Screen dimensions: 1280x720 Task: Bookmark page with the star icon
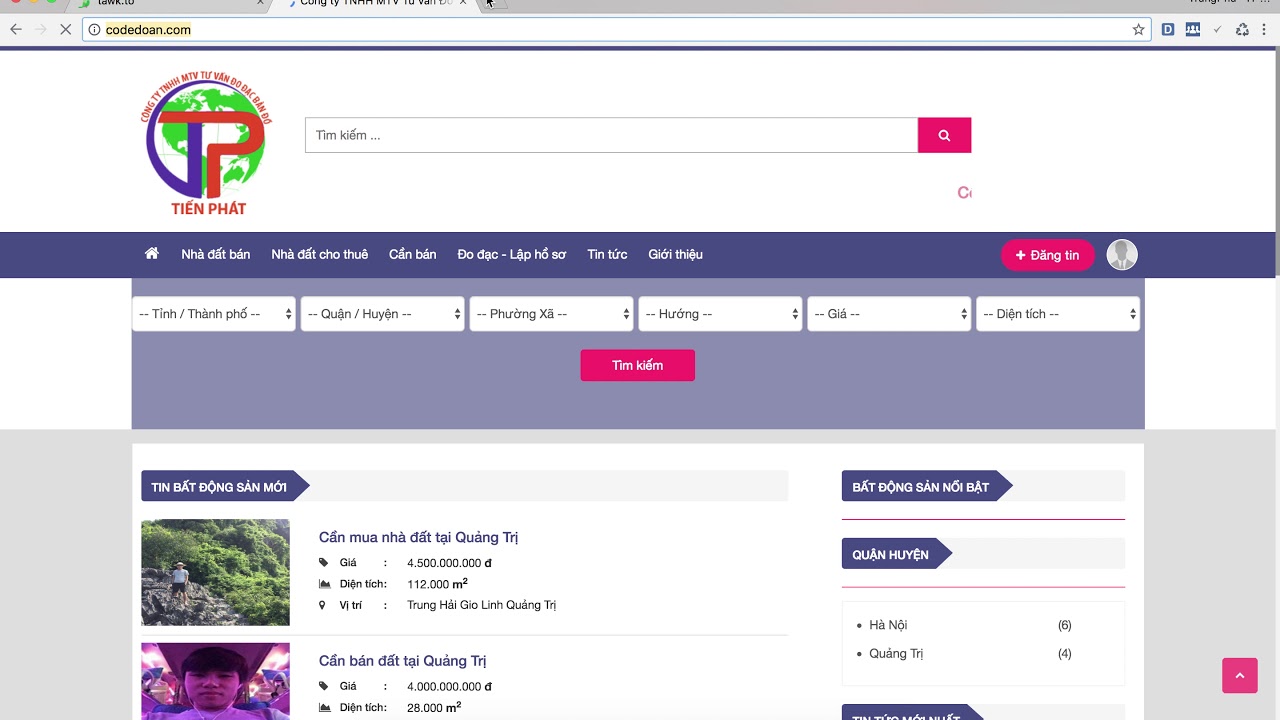[x=1138, y=30]
